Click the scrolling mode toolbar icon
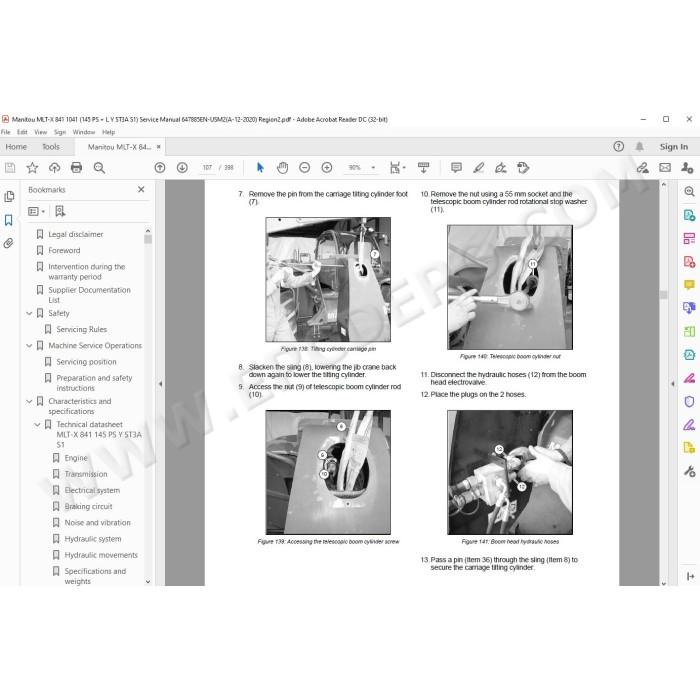Viewport: 700px width, 700px height. point(423,168)
